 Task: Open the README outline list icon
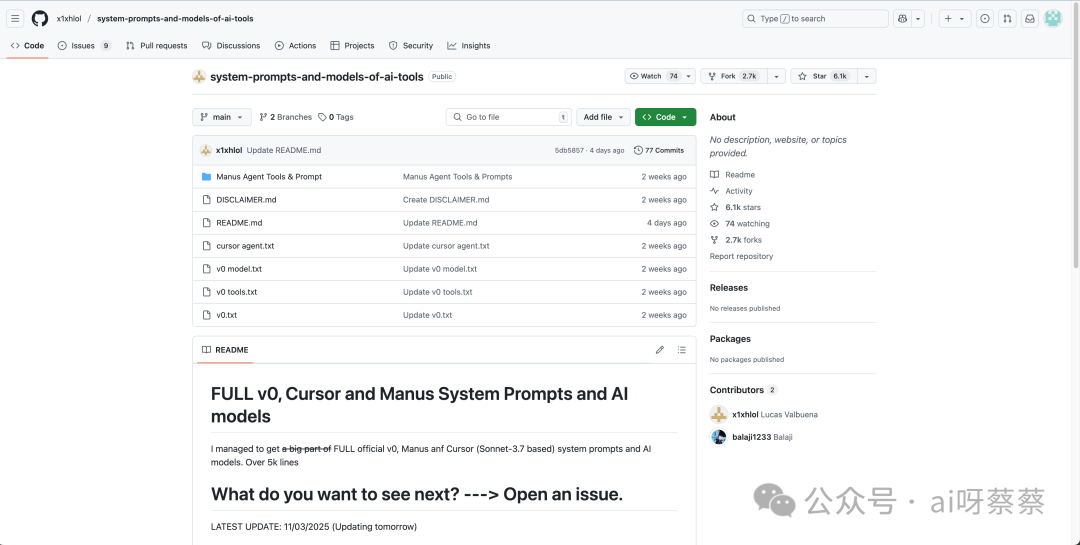(682, 350)
